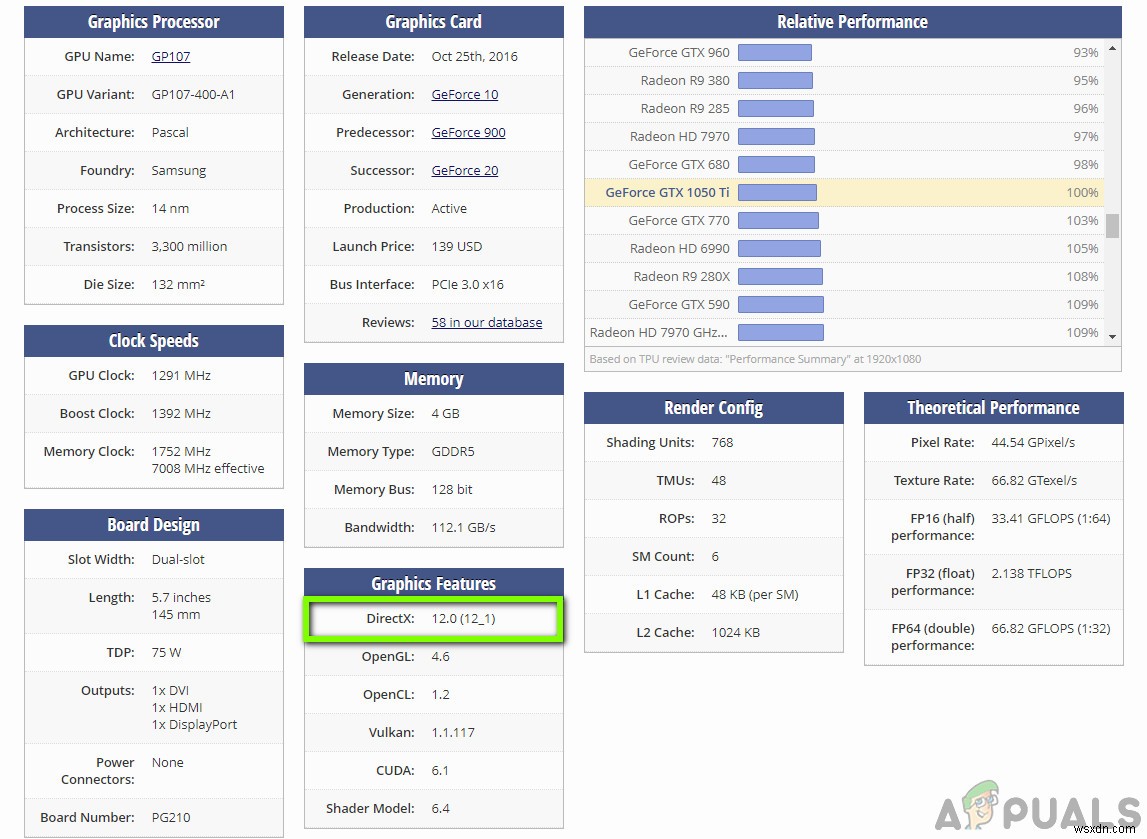Open the GP107 GPU name link

[x=171, y=57]
